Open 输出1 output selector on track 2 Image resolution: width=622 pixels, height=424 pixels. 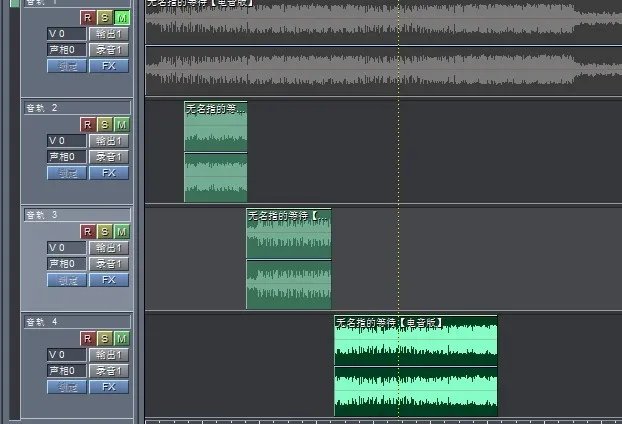coord(109,140)
